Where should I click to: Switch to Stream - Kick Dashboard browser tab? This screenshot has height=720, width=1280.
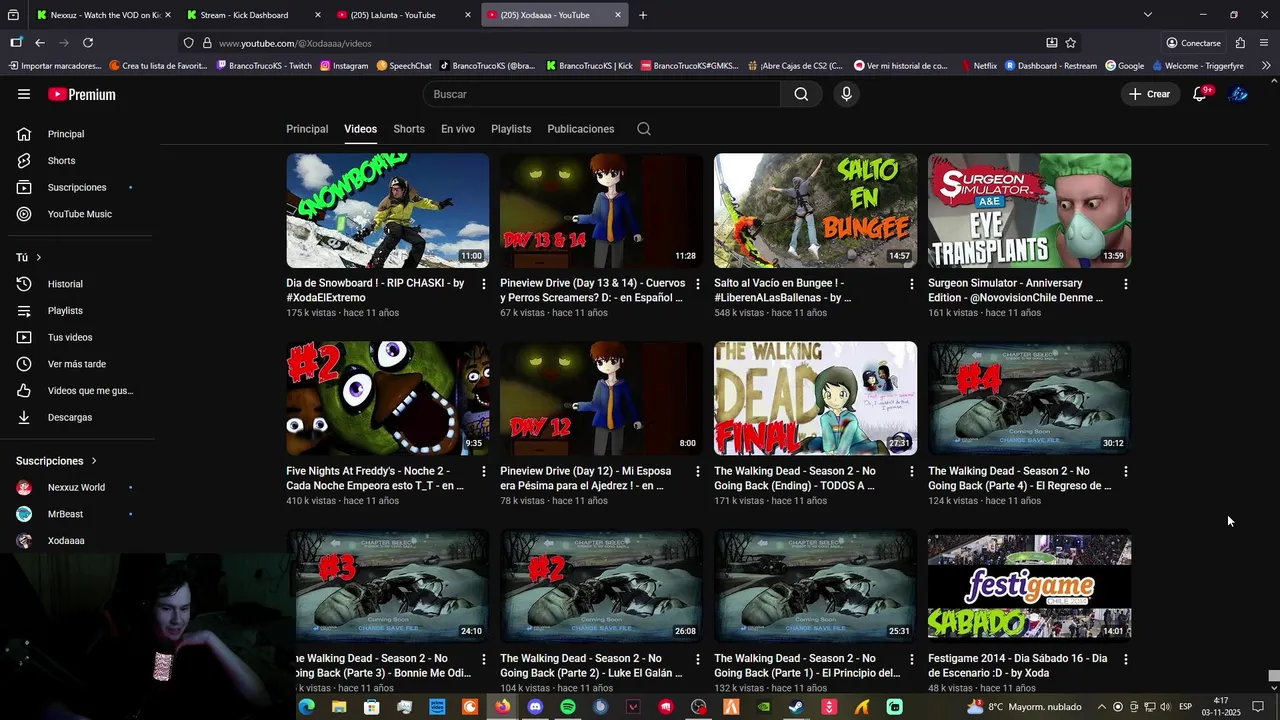[x=255, y=15]
